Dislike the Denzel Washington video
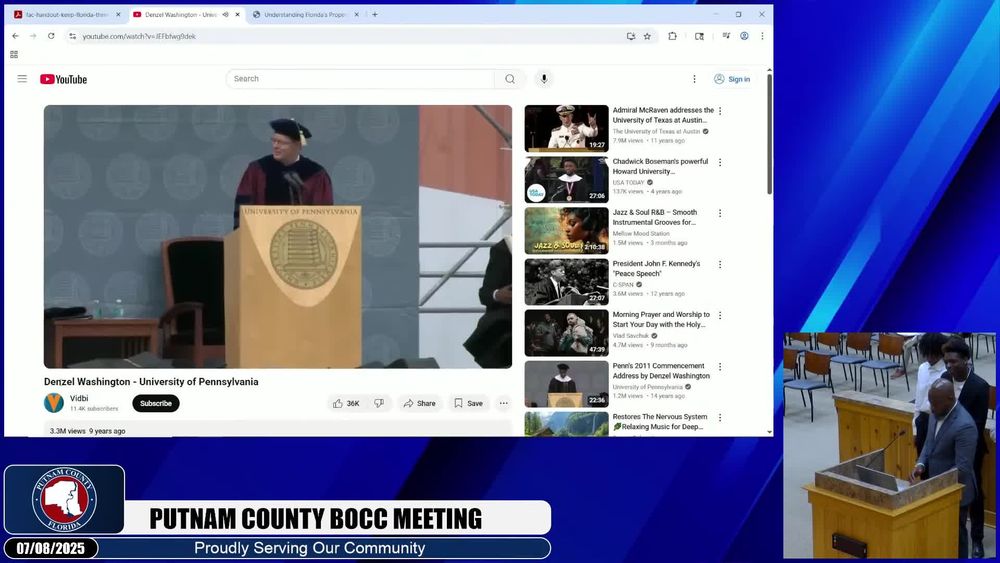This screenshot has height=563, width=1000. click(x=379, y=404)
